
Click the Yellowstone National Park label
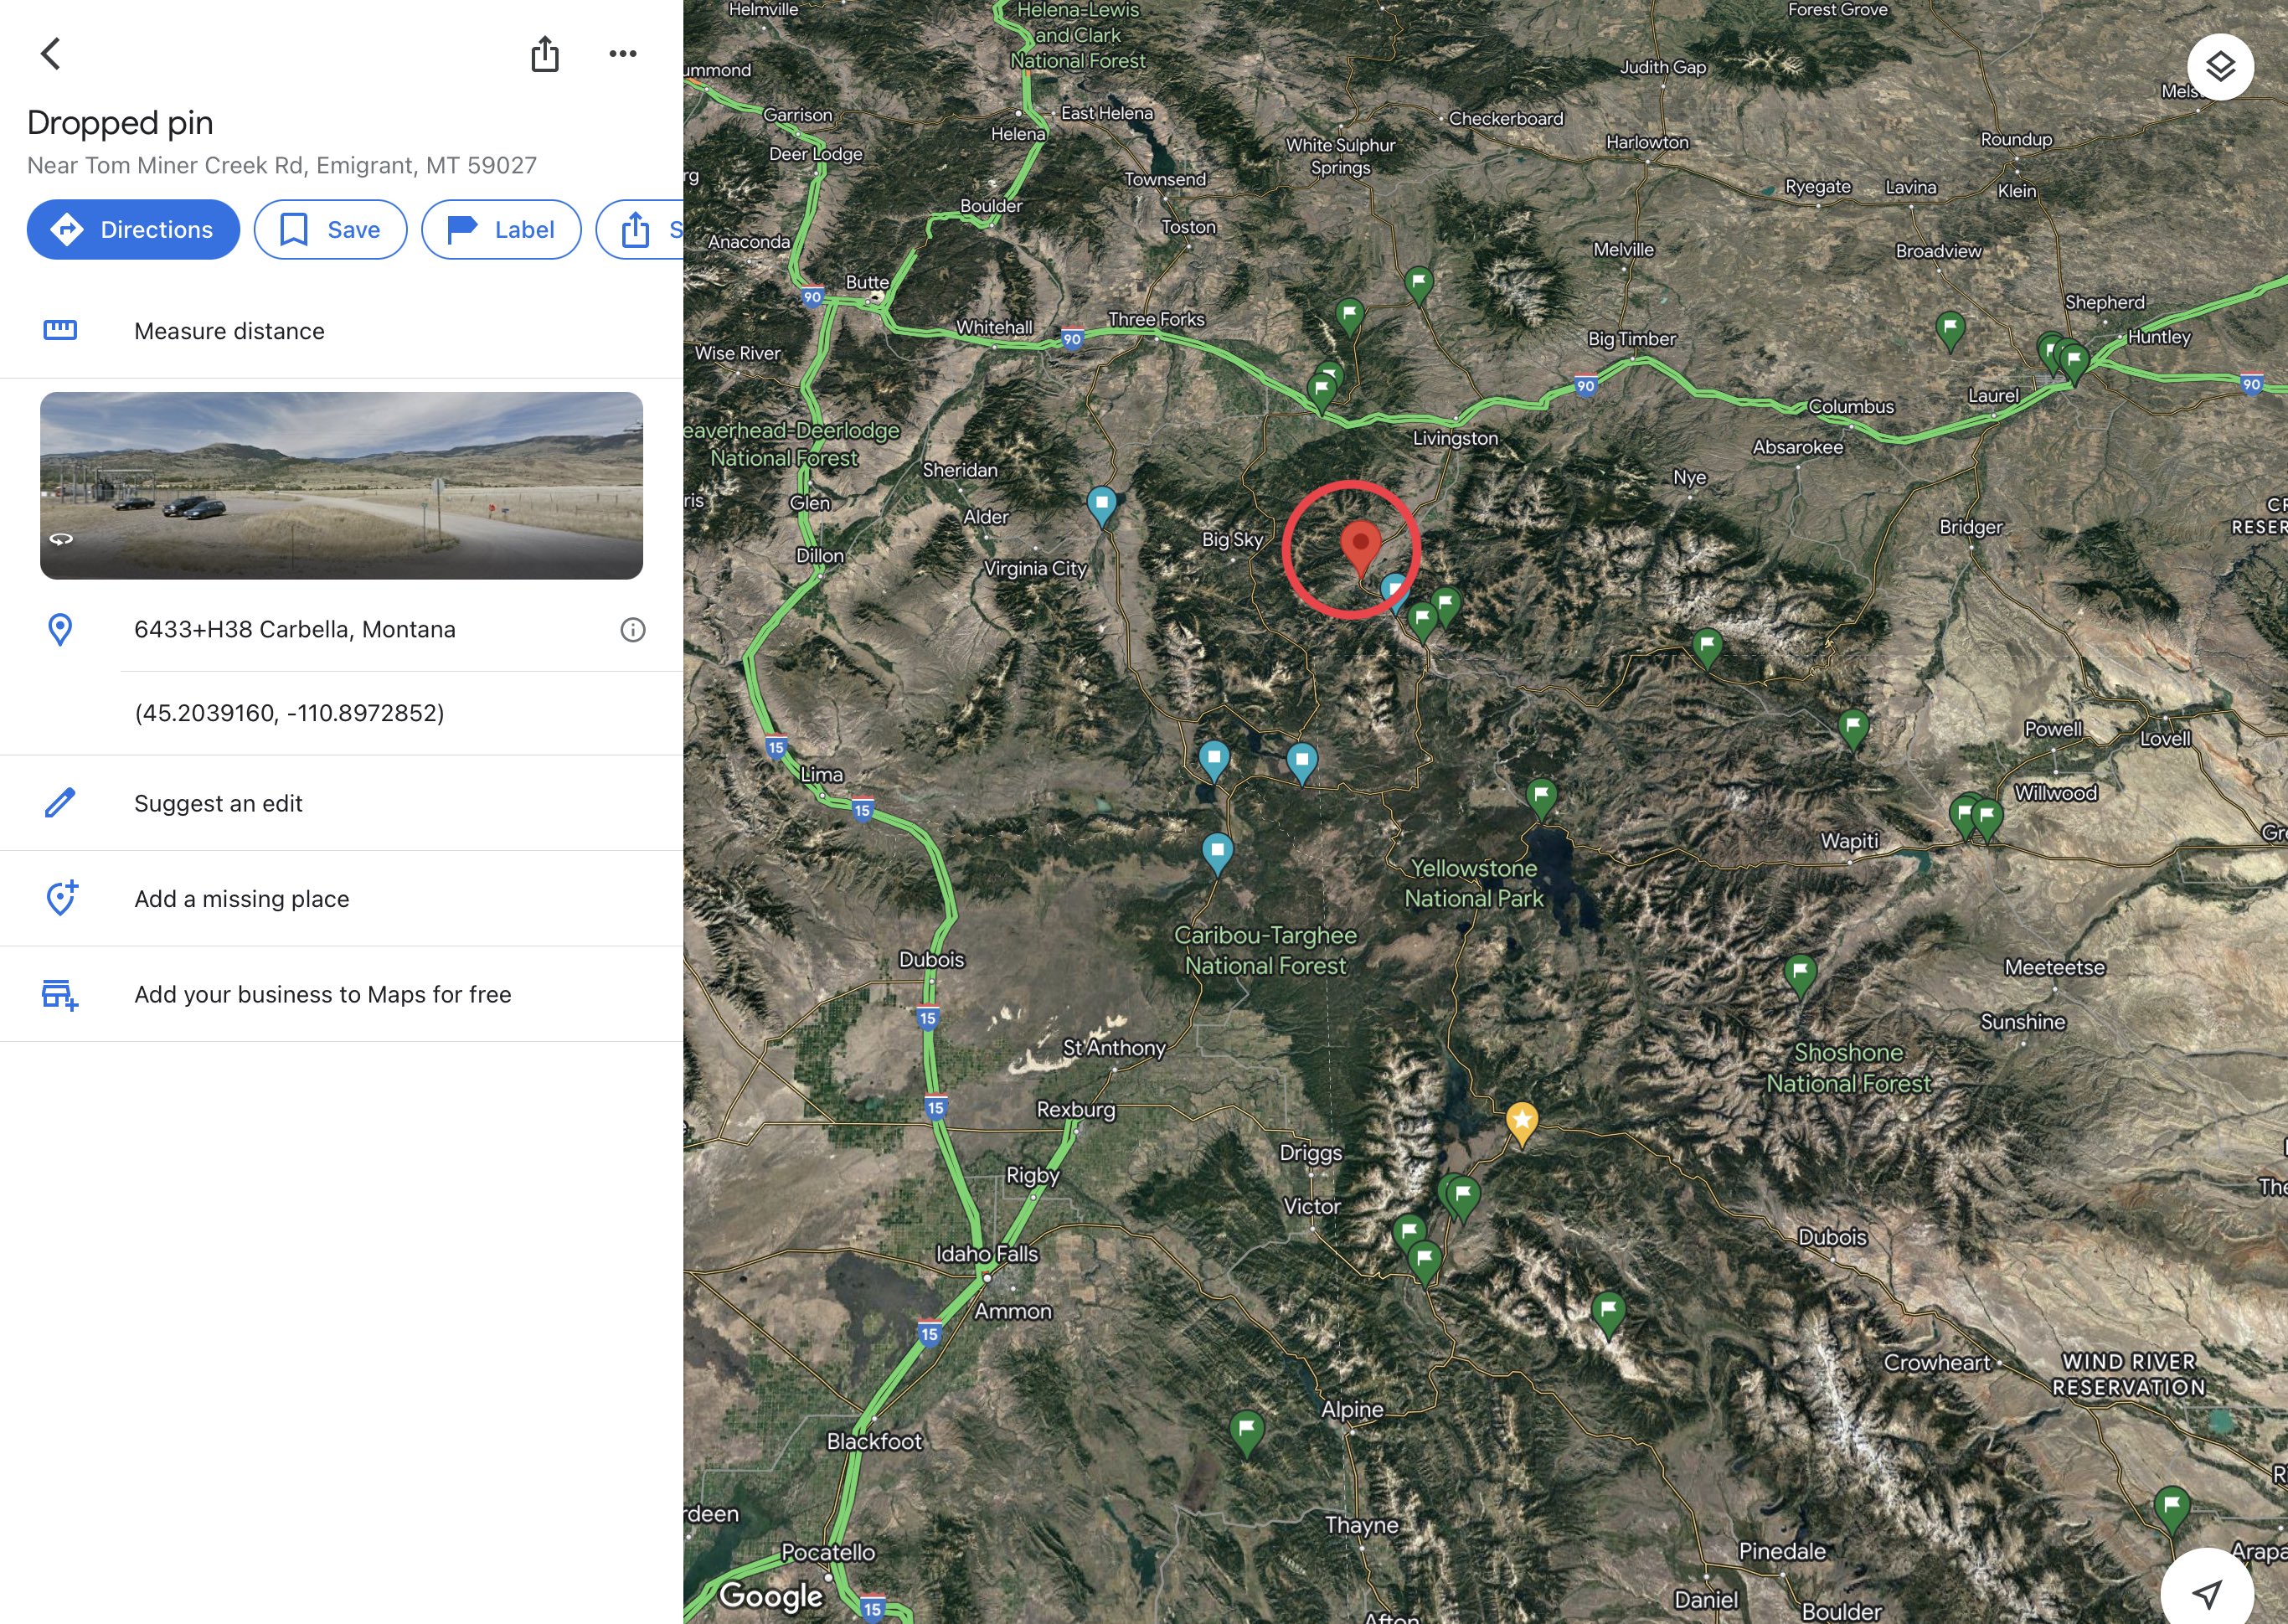click(1474, 883)
